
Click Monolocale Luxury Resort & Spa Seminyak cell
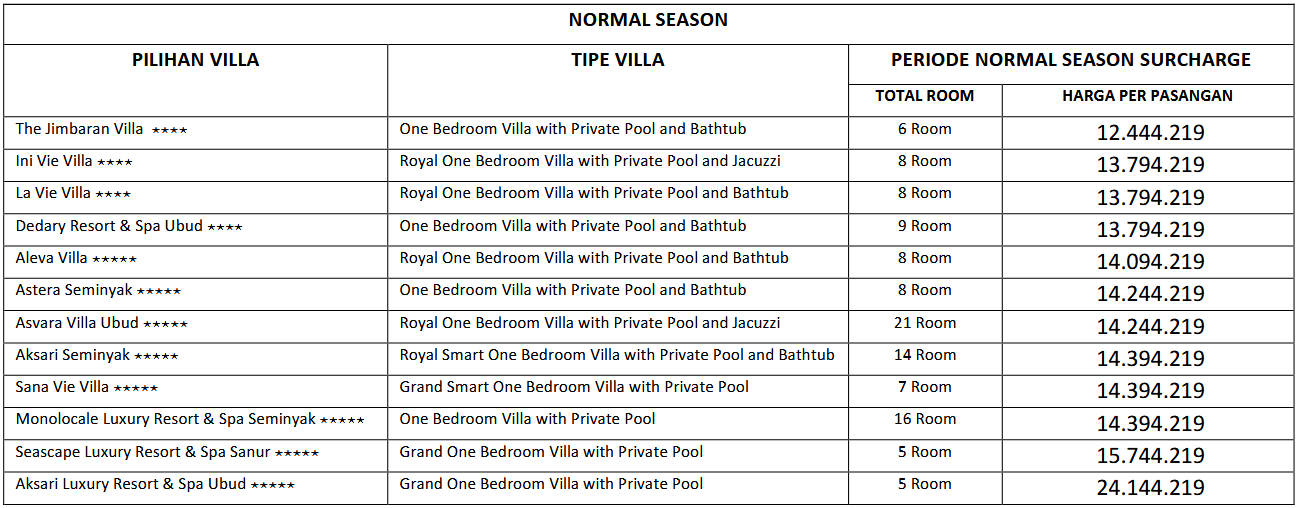click(189, 420)
